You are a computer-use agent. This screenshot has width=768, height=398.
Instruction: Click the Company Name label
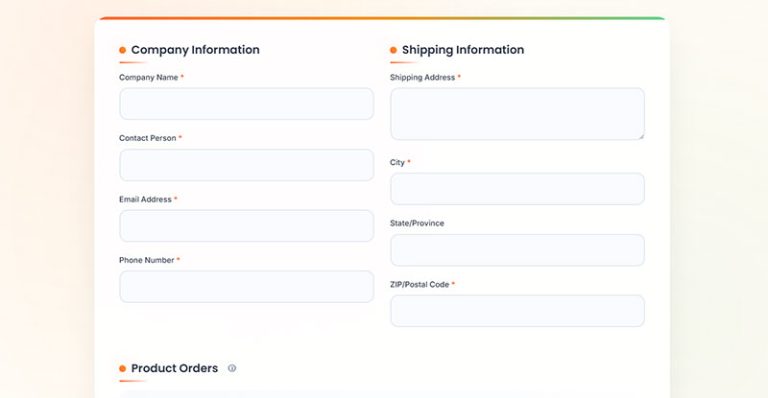[x=148, y=77]
